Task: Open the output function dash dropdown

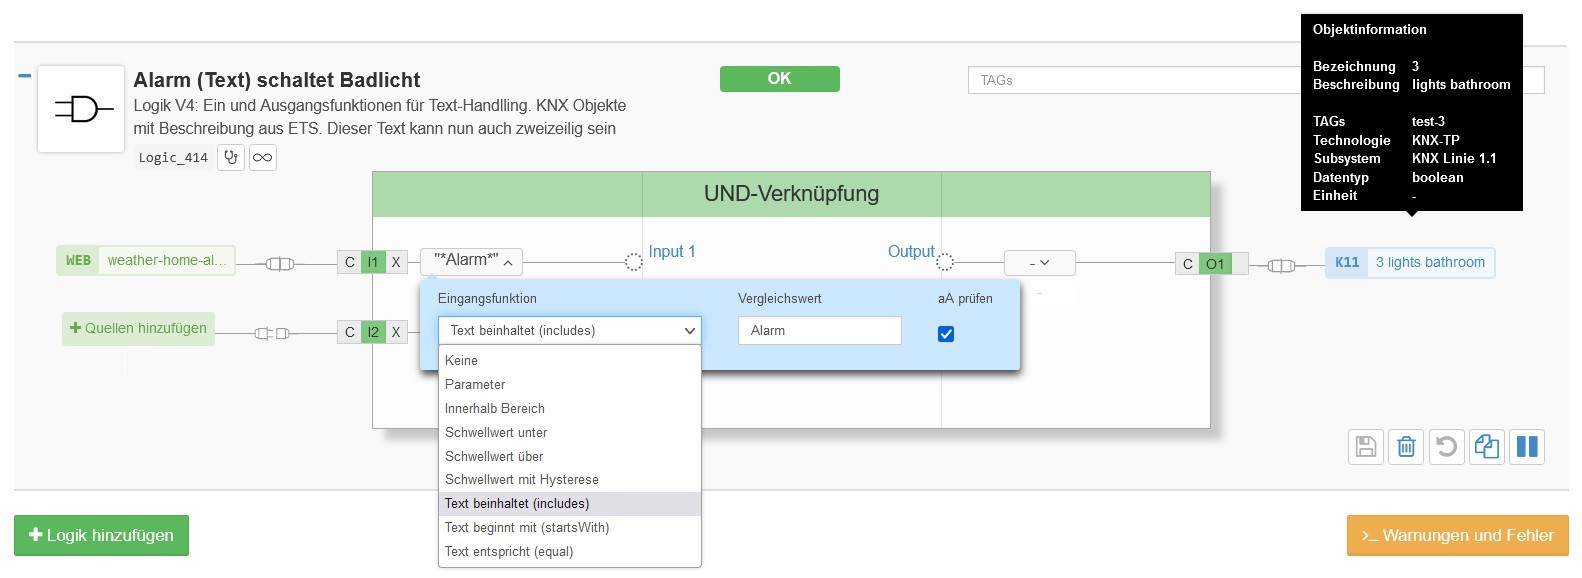Action: click(x=1040, y=263)
